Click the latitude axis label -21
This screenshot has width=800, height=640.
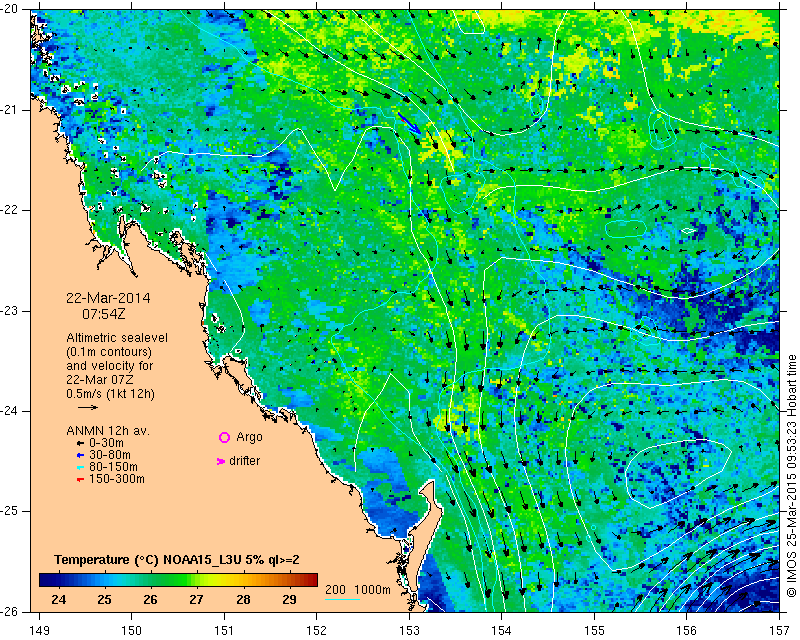tap(9, 110)
